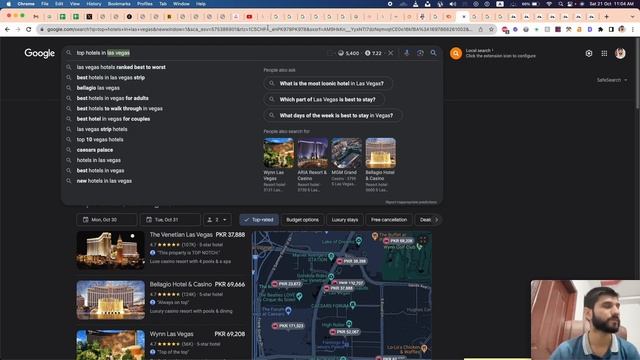Open the guests count dropdown

click(217, 220)
